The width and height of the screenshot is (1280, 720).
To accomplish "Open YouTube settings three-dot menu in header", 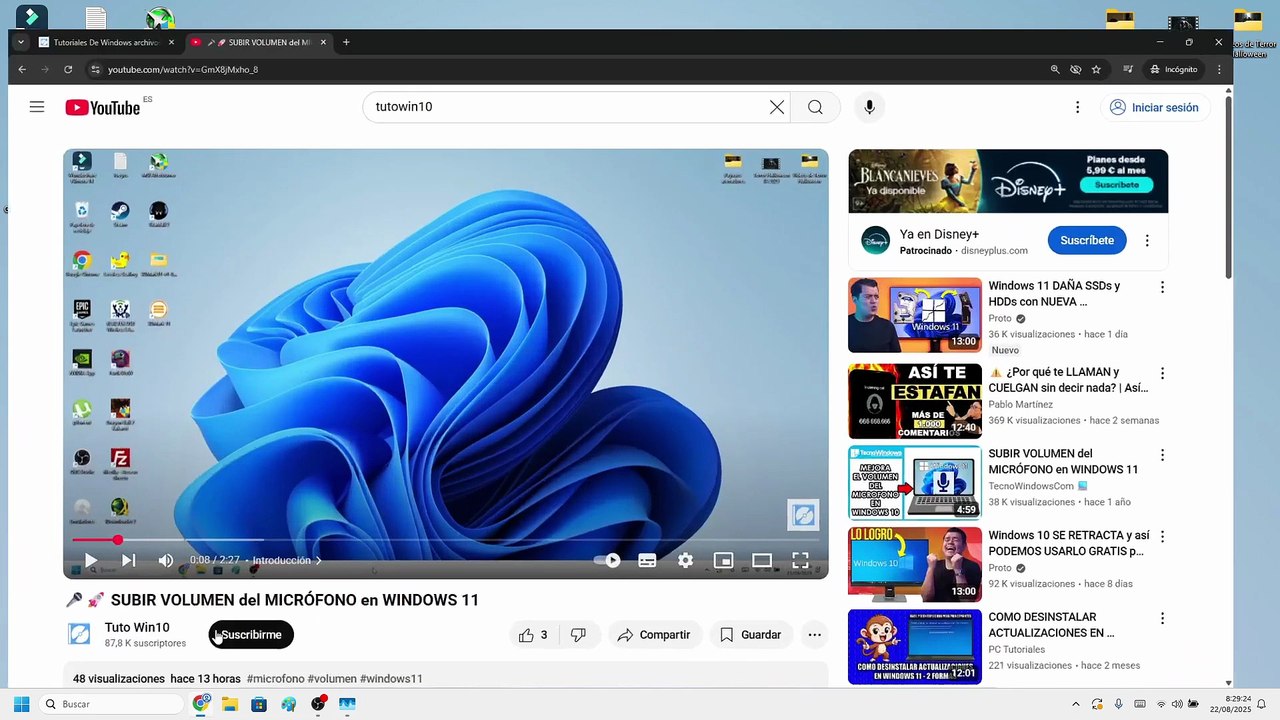I will (x=1077, y=107).
